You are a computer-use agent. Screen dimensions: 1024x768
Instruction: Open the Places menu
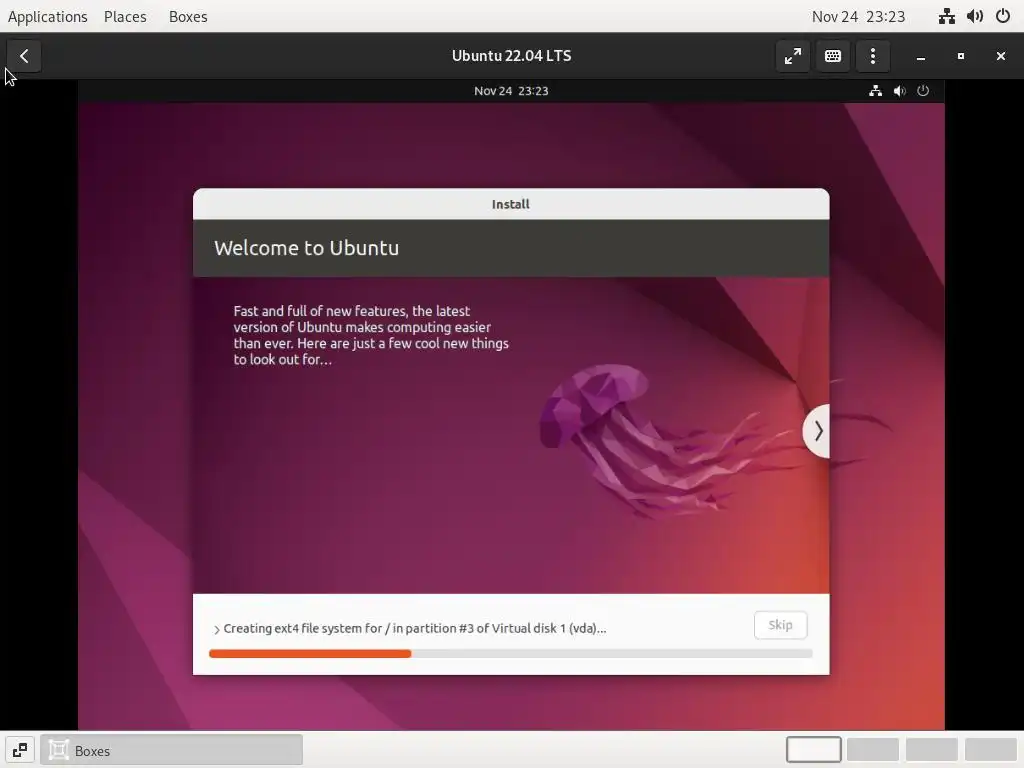125,16
